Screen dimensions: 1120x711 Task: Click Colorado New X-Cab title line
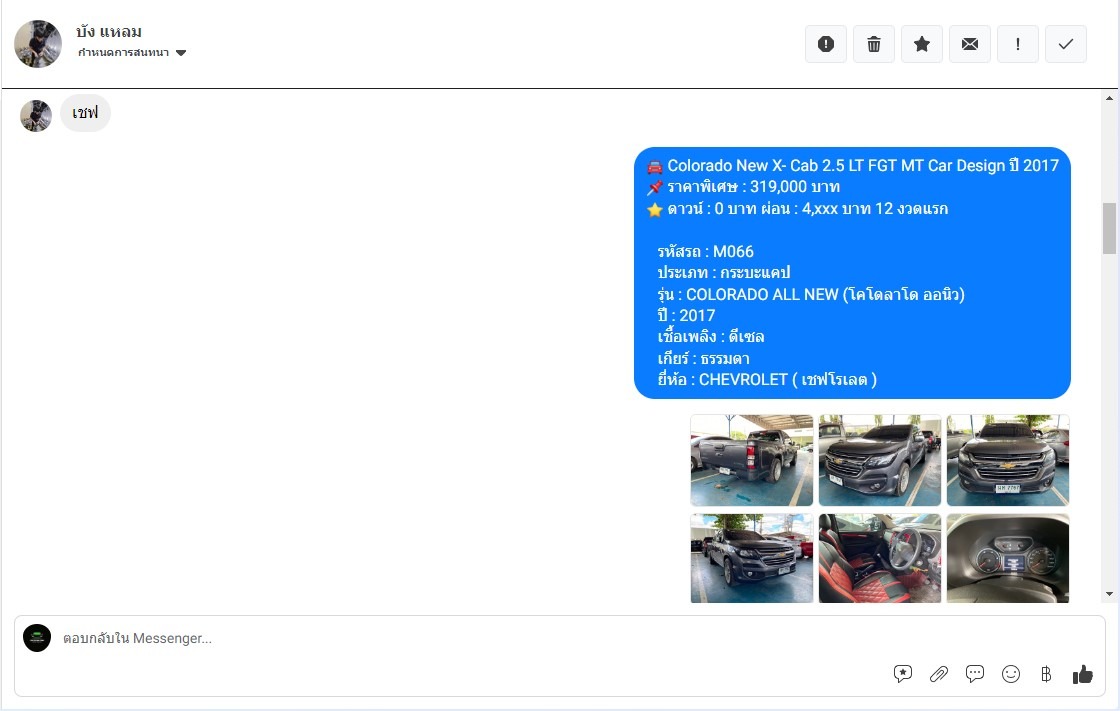(x=853, y=166)
